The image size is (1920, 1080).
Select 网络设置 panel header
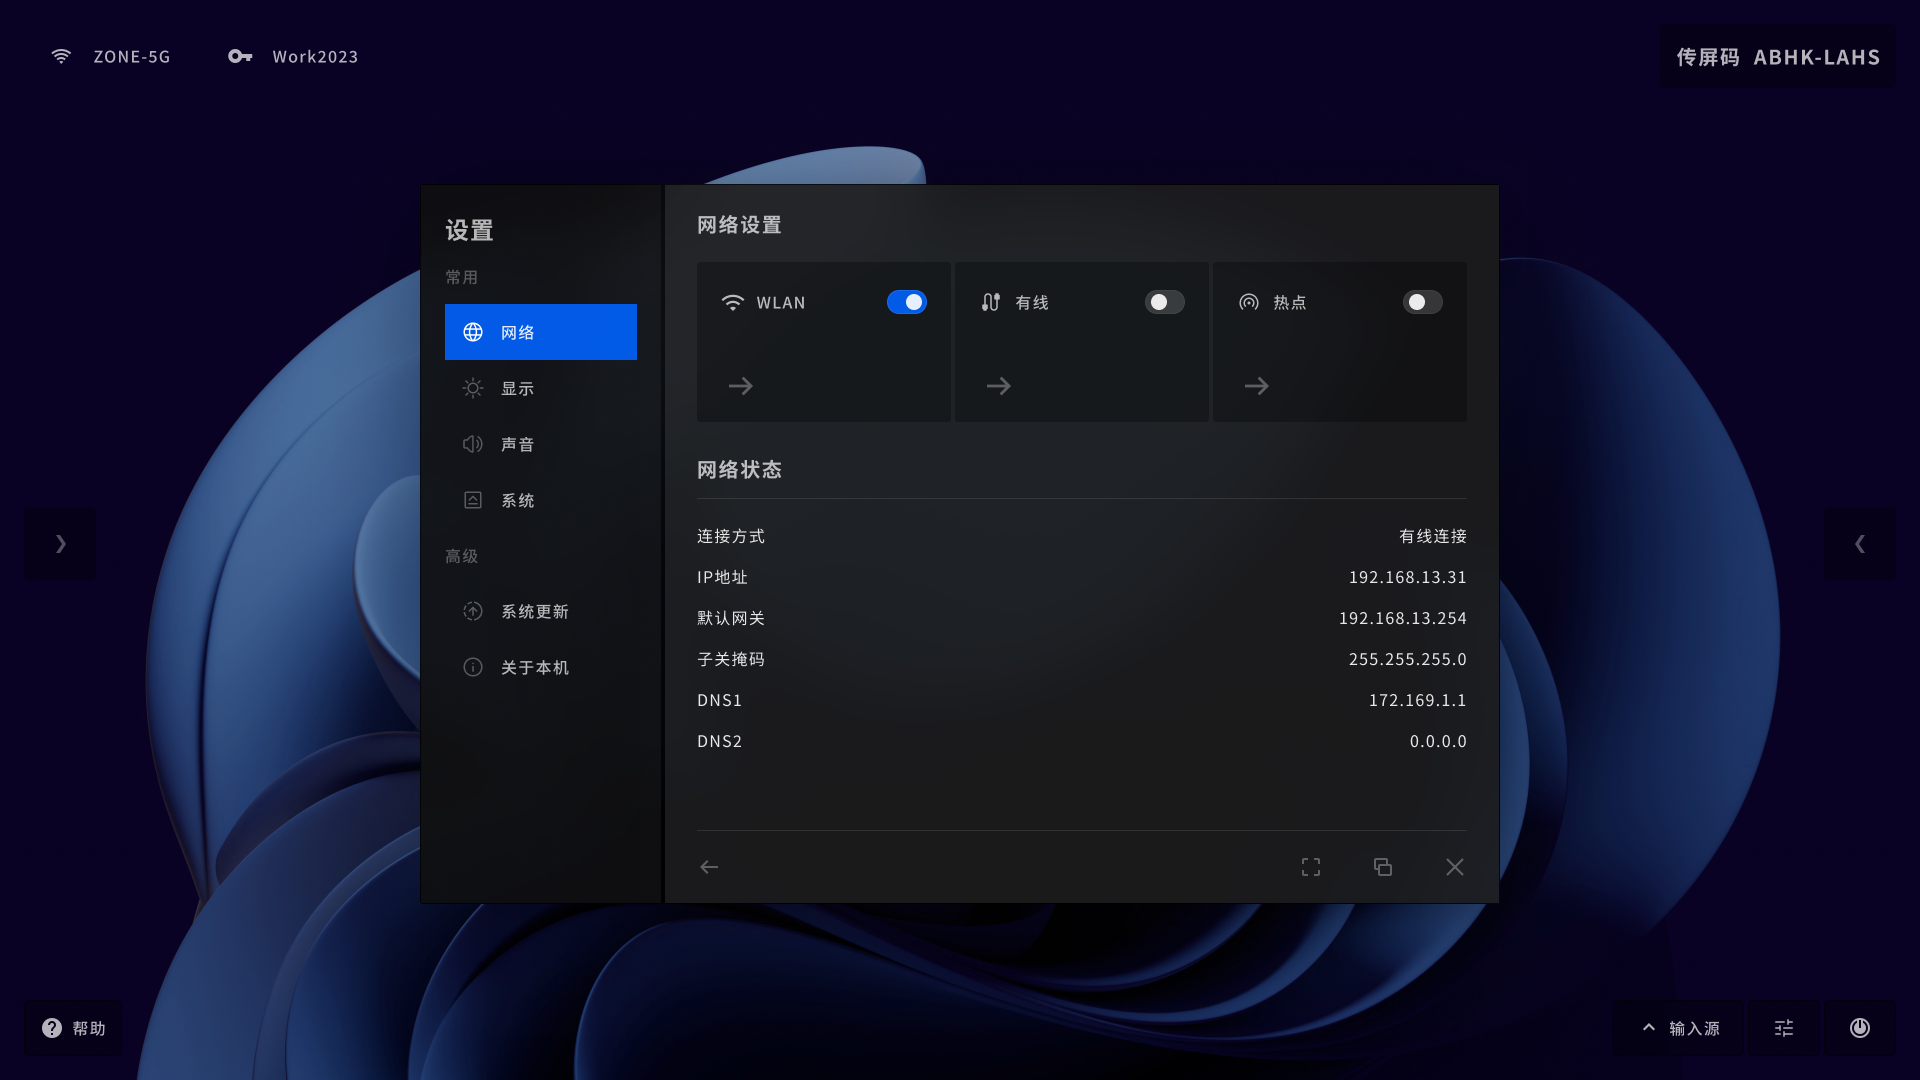(x=740, y=226)
